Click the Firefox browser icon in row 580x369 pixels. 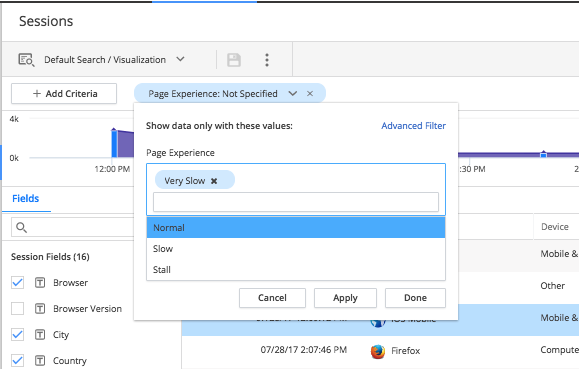click(x=378, y=351)
